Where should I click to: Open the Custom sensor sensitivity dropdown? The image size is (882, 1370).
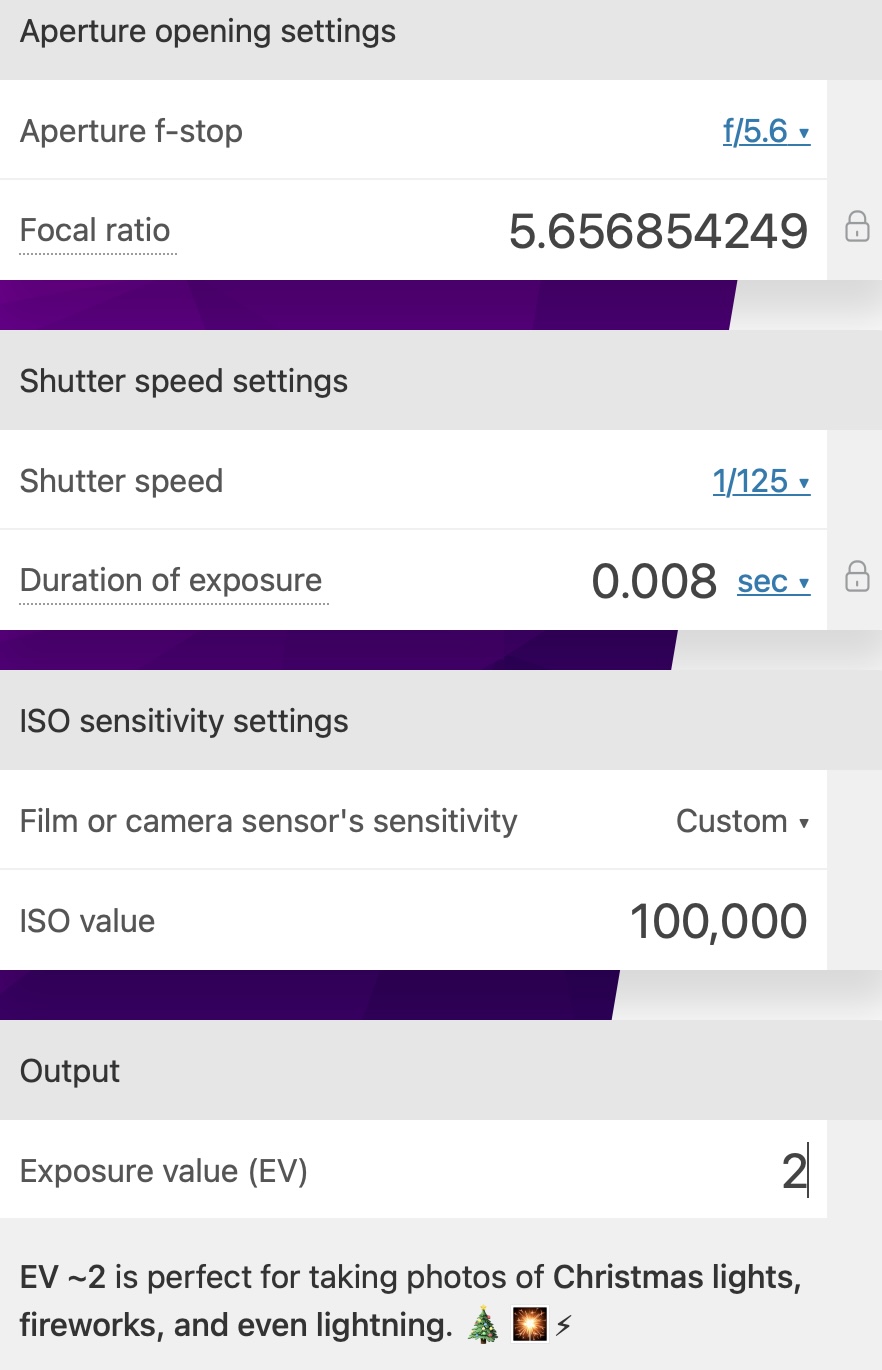(x=742, y=821)
